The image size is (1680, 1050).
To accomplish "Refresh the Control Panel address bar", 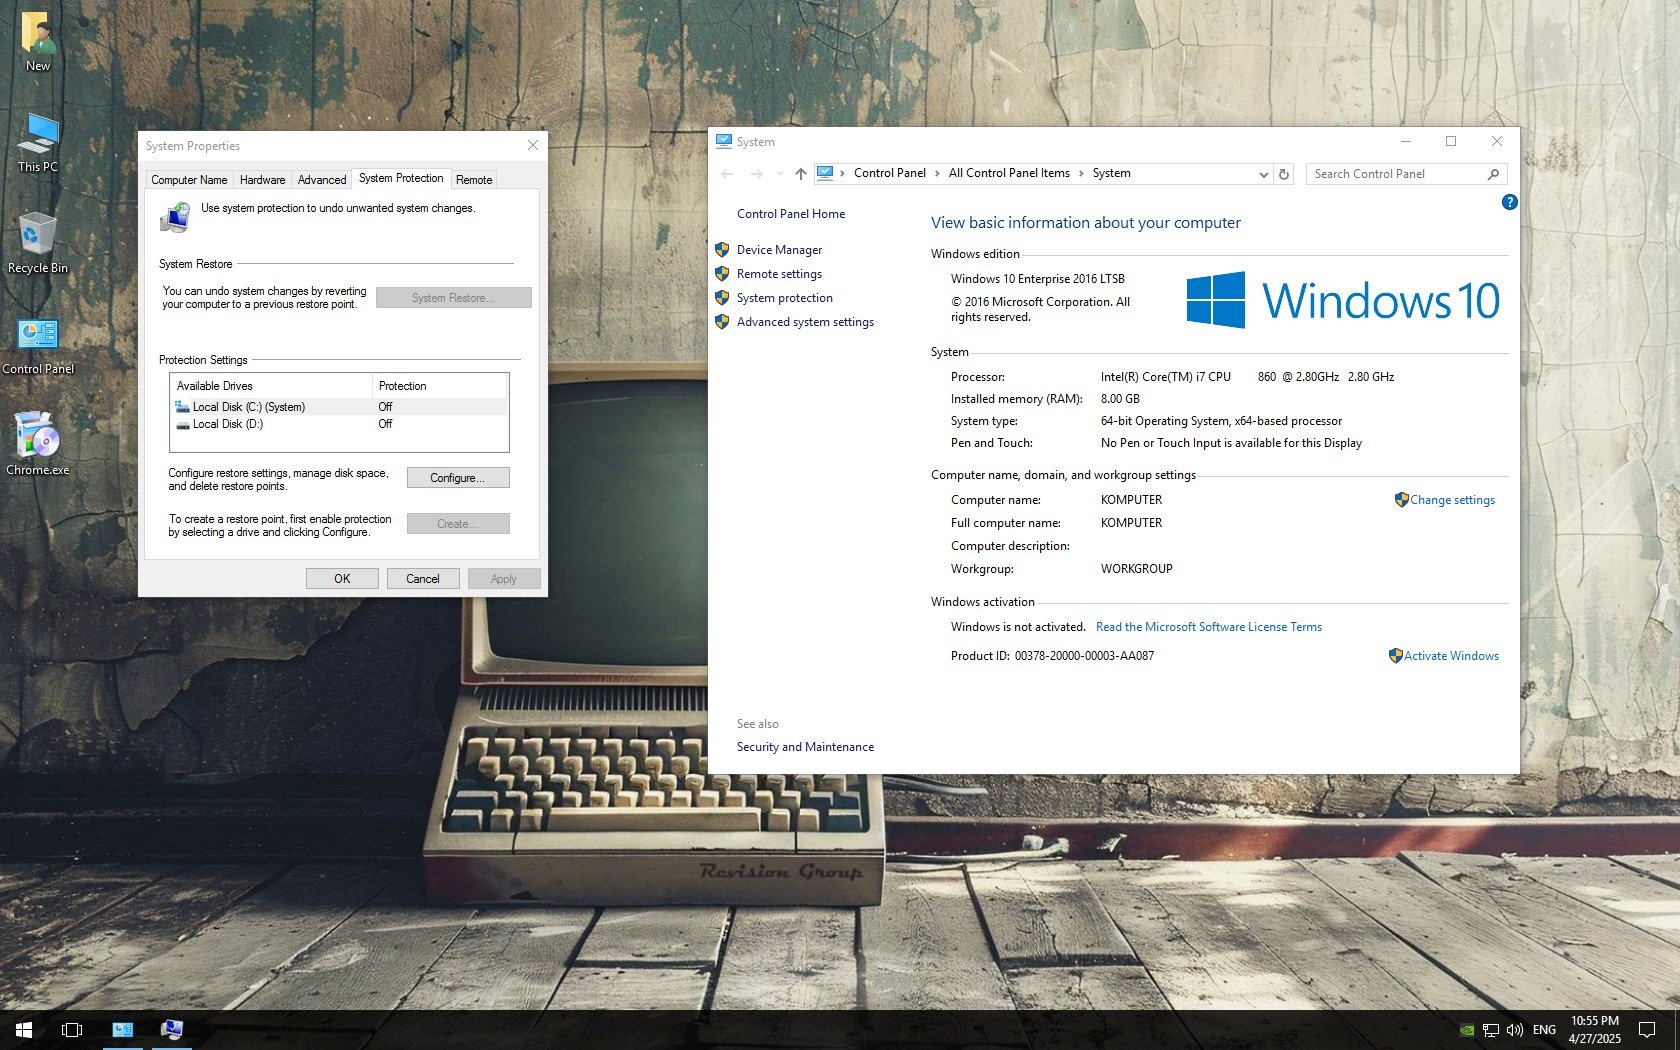I will click(x=1284, y=174).
